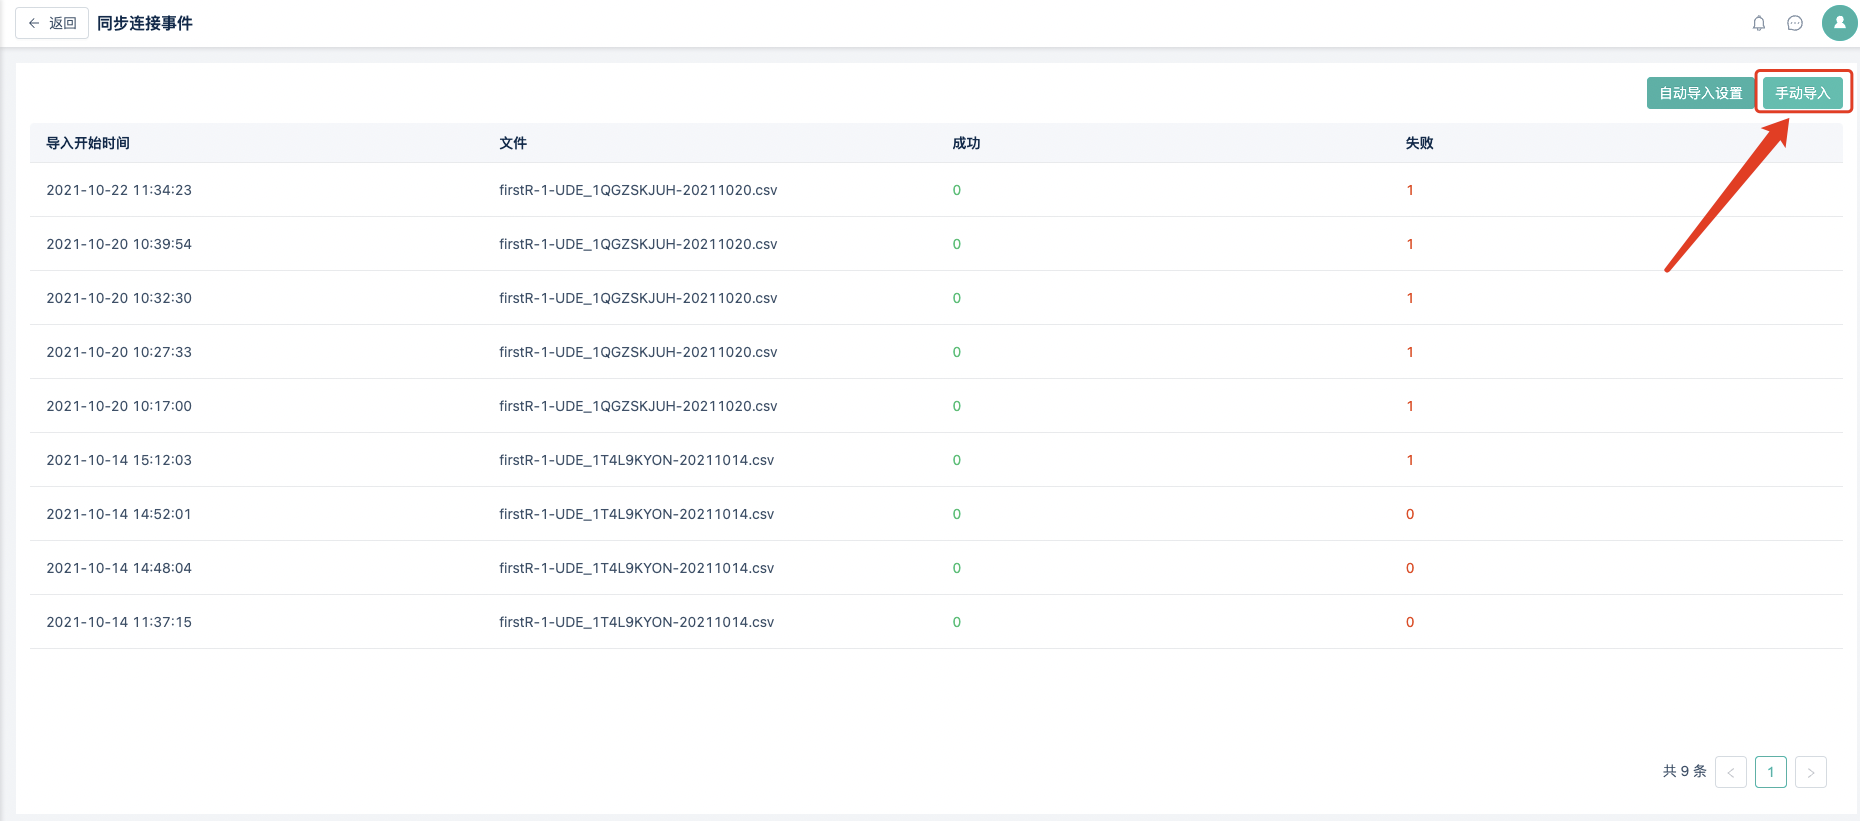Click the 共 9 条 total count
This screenshot has width=1860, height=821.
pos(1685,771)
